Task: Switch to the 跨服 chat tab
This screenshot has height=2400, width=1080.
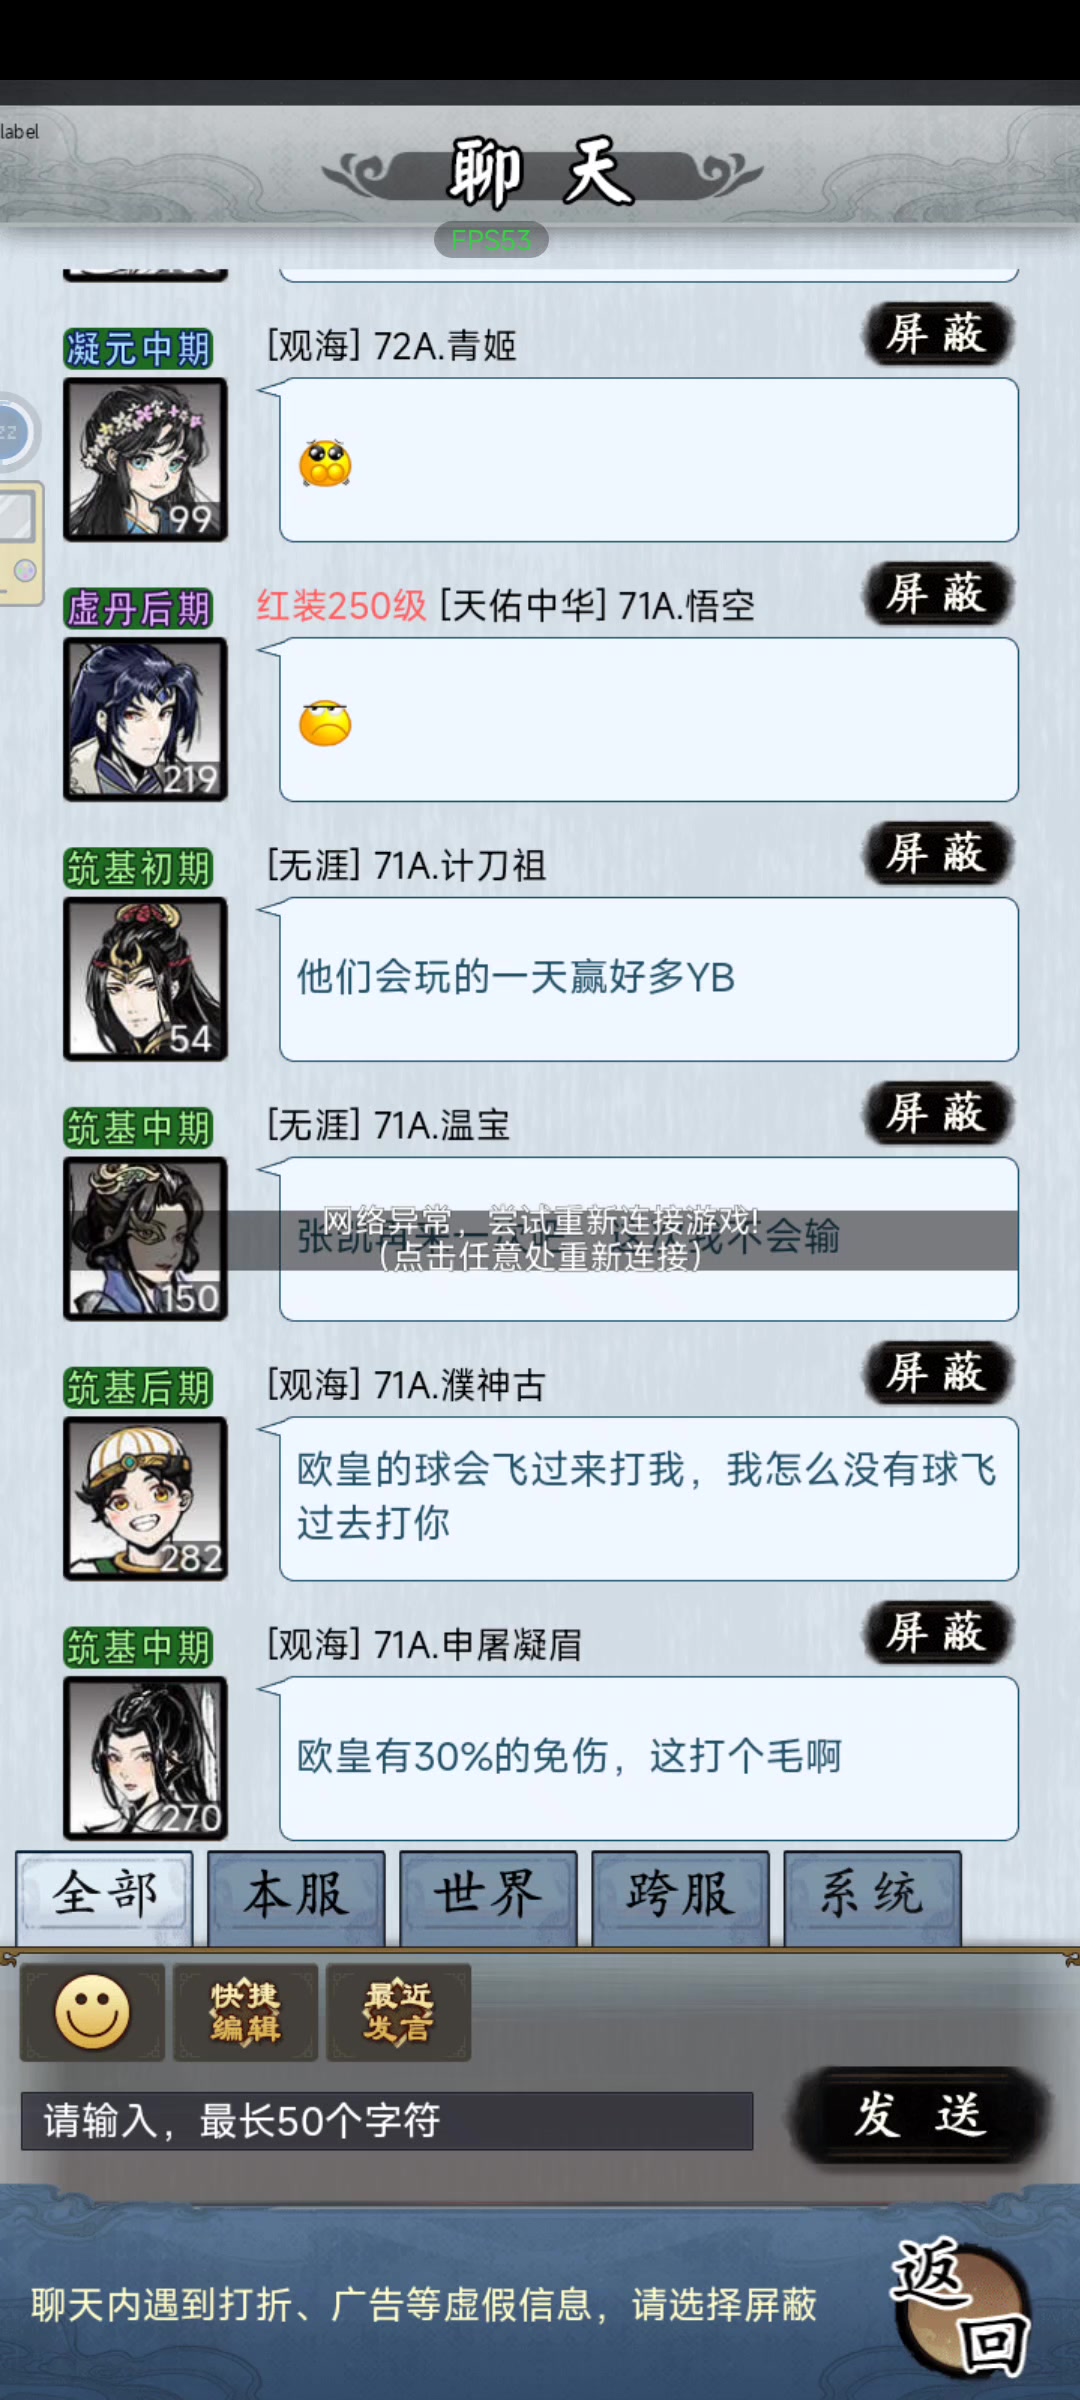Action: click(681, 1897)
